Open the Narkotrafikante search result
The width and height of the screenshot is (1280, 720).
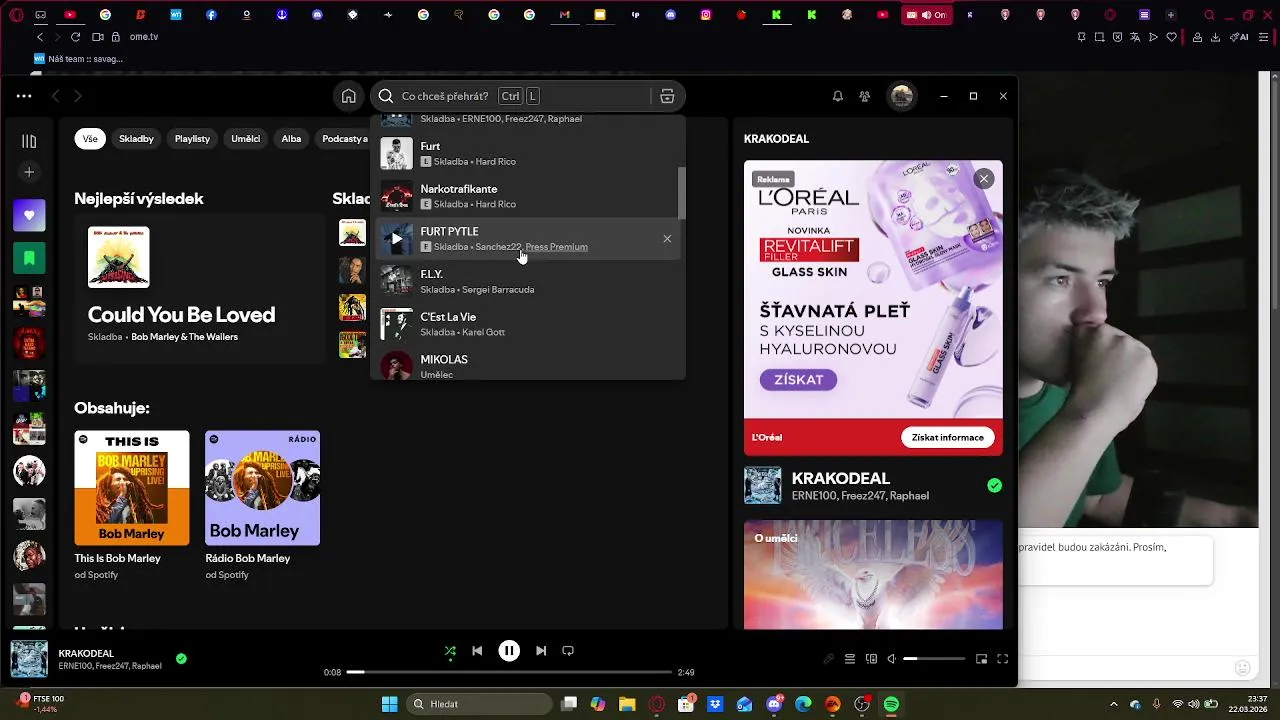coord(528,196)
